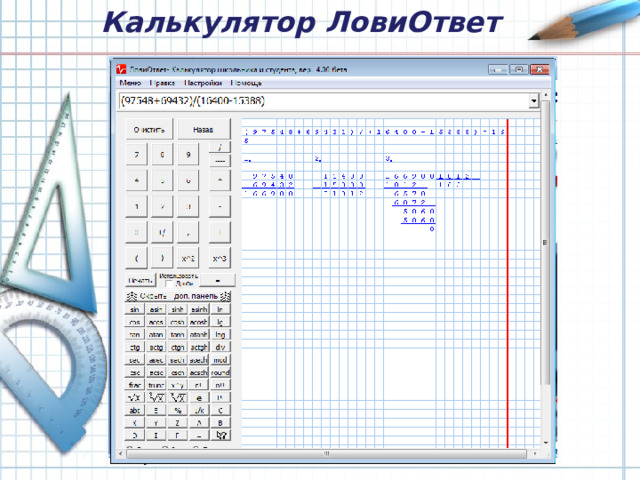The width and height of the screenshot is (640, 480).
Task: Click the scroll-down arrow of the vertical scrollbar
Action: pos(546,442)
